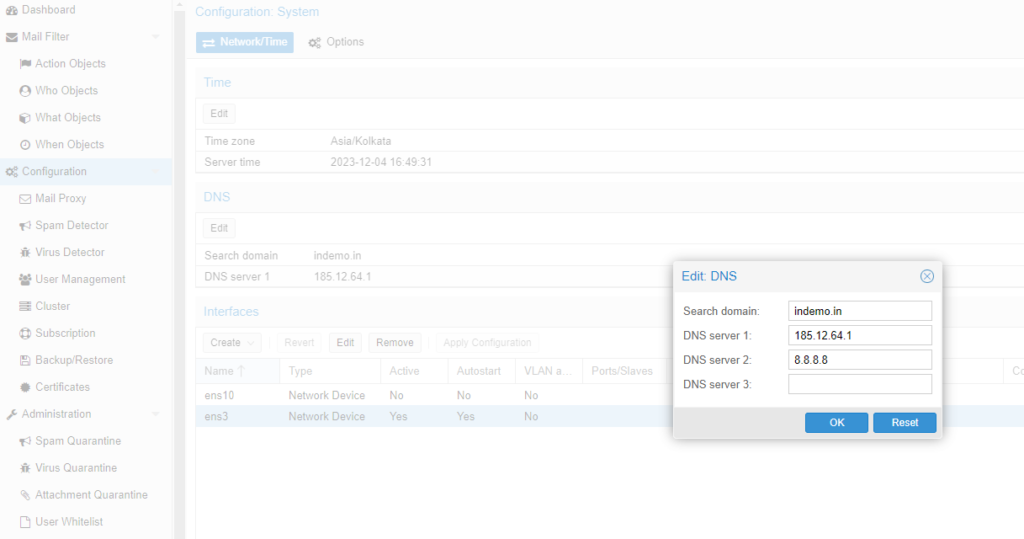Click Edit button under DNS section
The width and height of the screenshot is (1024, 539).
[219, 228]
